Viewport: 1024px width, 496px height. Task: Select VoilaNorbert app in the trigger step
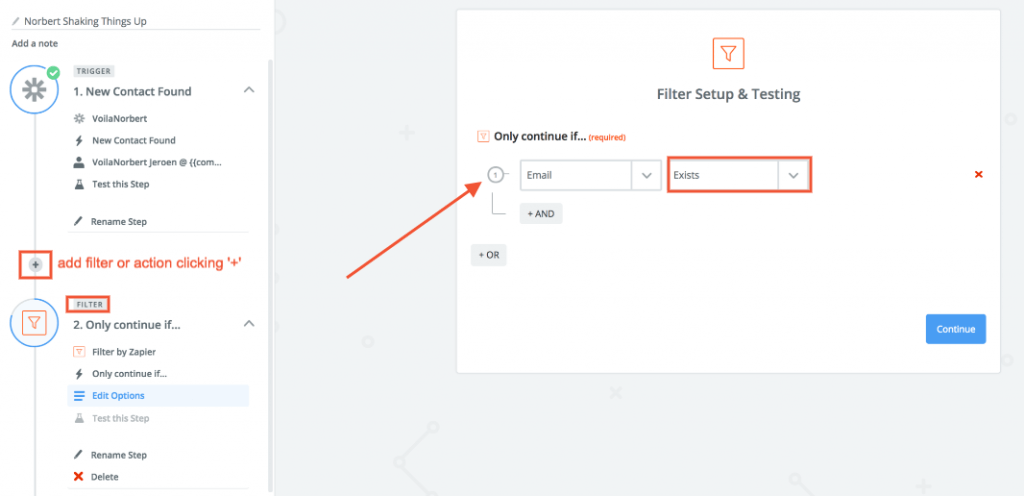pos(119,118)
